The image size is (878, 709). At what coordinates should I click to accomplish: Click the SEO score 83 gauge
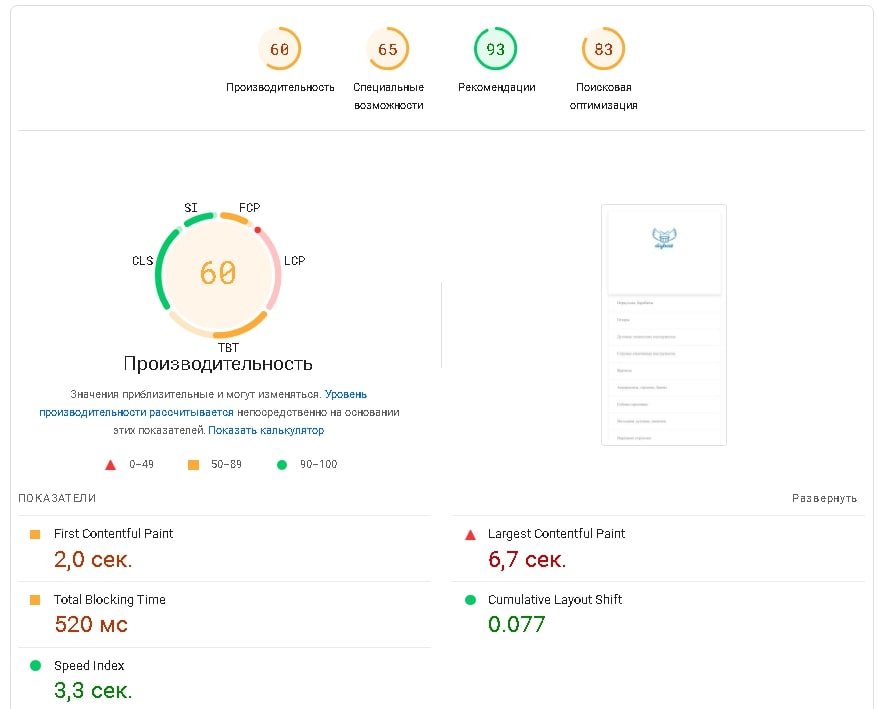coord(603,49)
